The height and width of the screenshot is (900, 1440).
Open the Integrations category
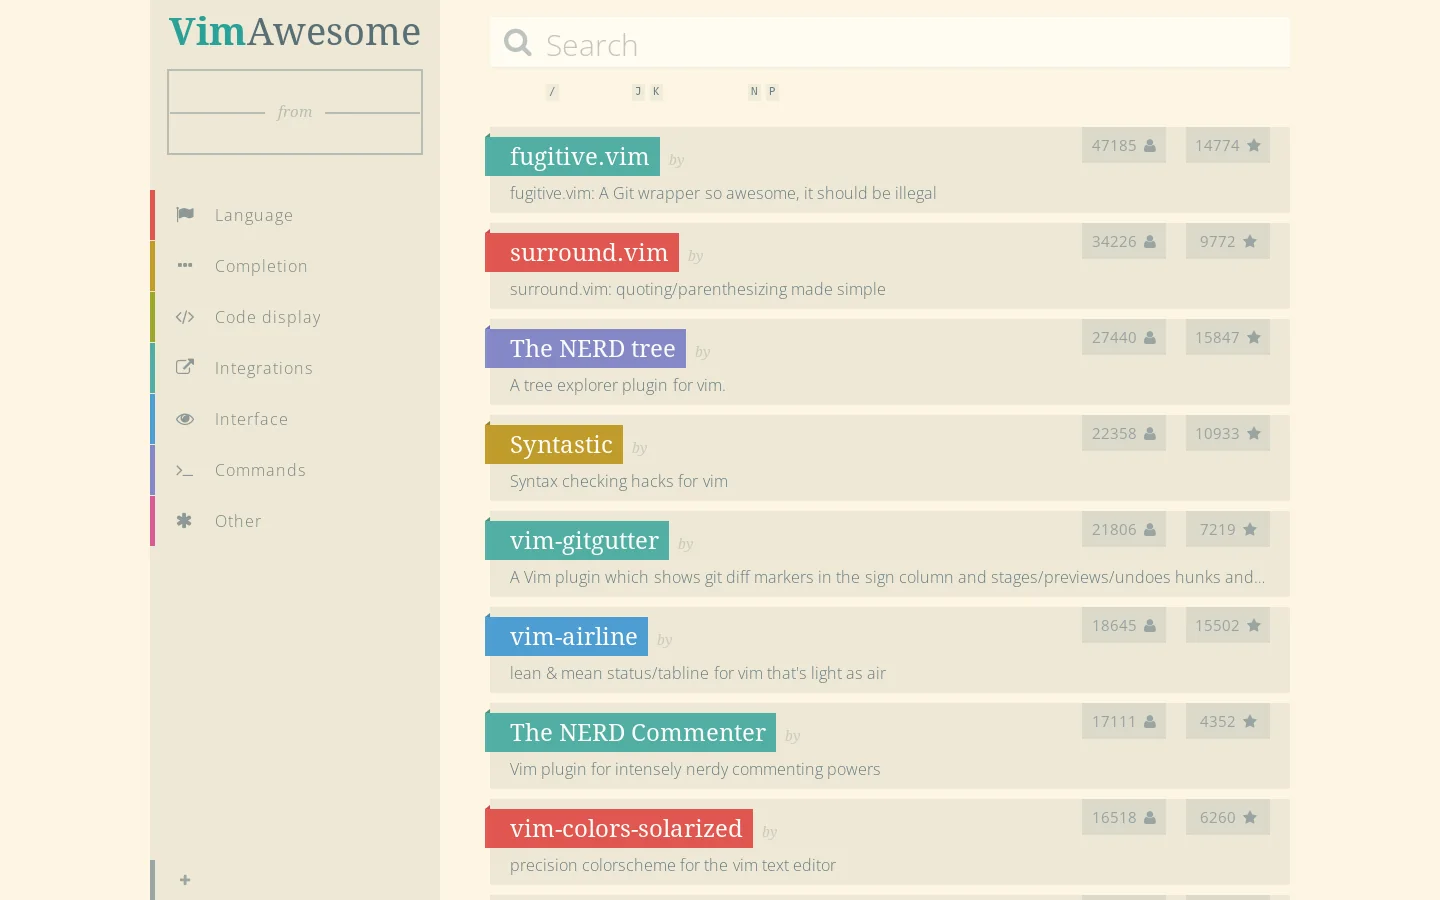295,368
